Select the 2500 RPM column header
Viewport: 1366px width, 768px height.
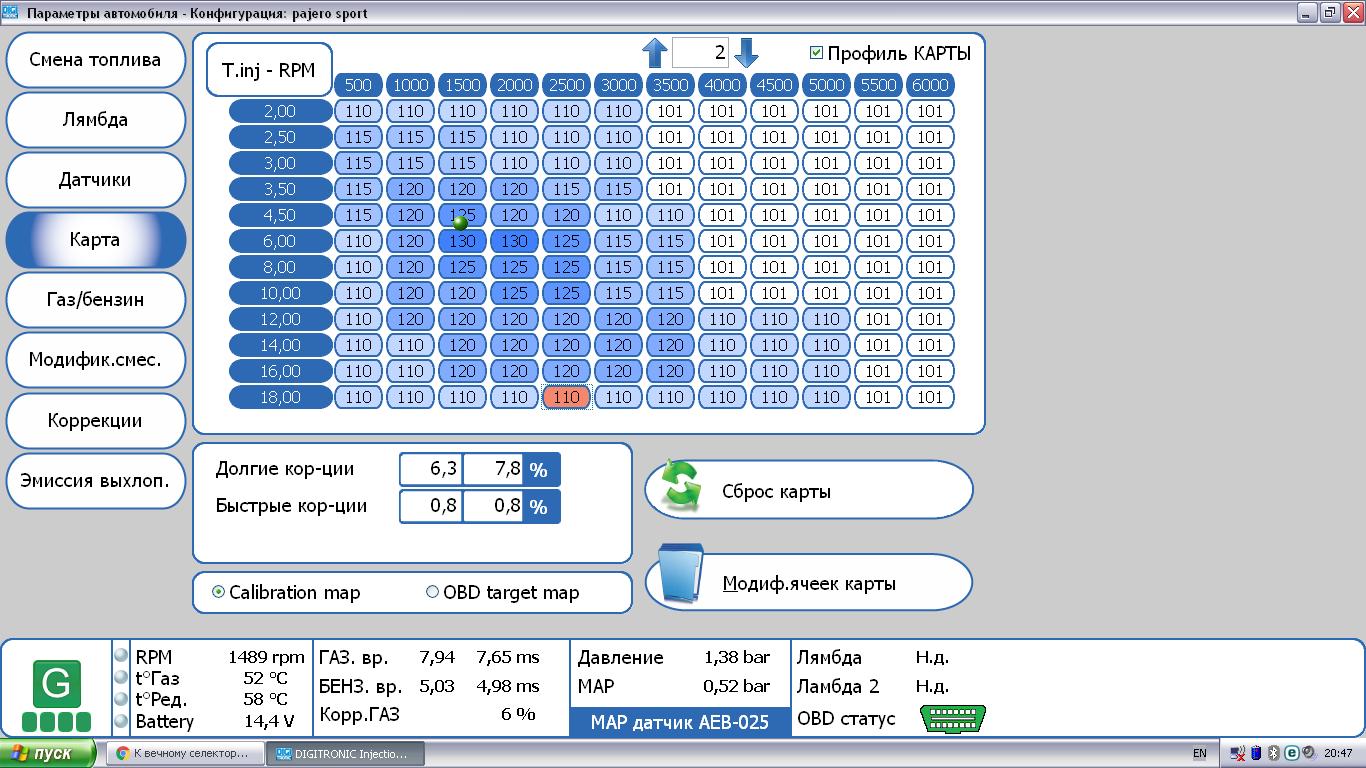567,85
